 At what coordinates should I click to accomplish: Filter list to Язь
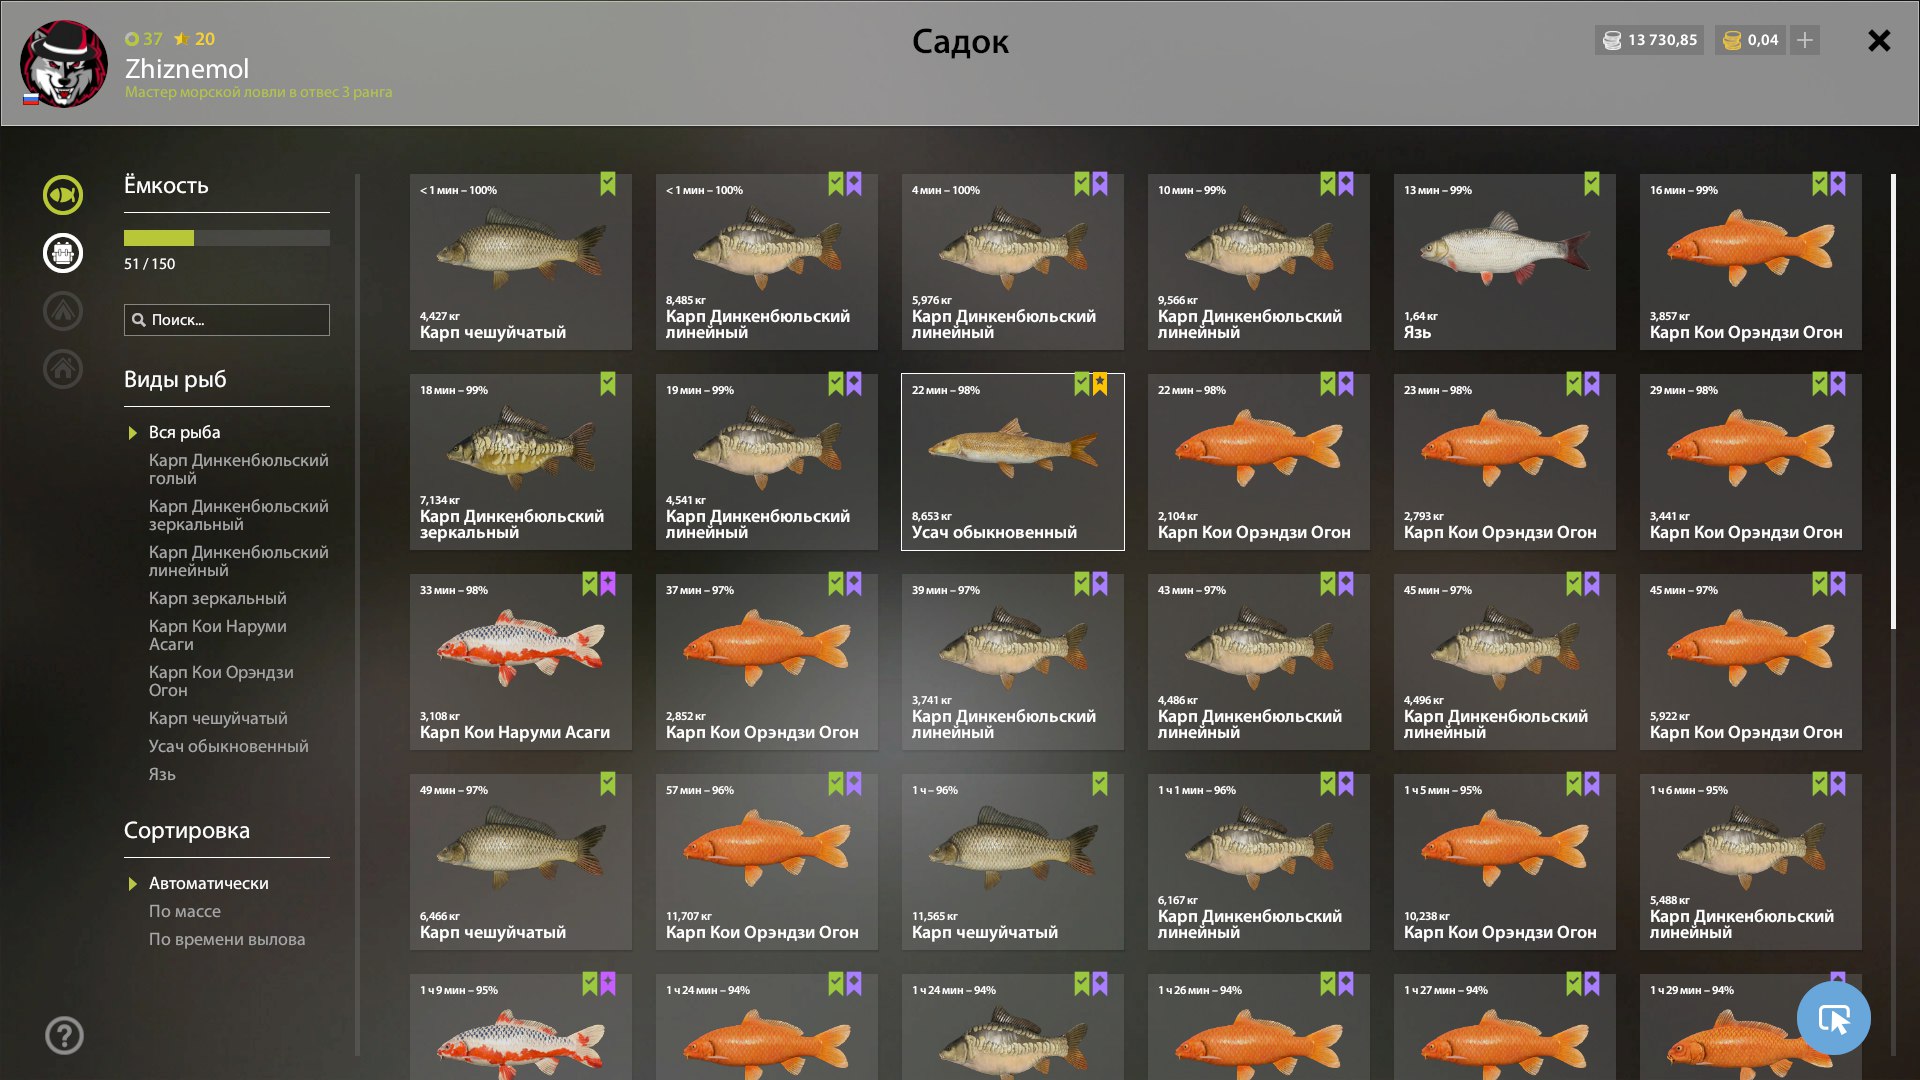(x=162, y=774)
